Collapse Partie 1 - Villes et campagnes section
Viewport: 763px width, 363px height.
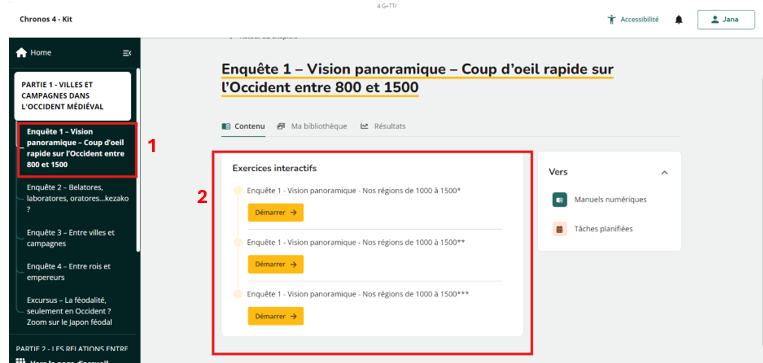point(73,96)
